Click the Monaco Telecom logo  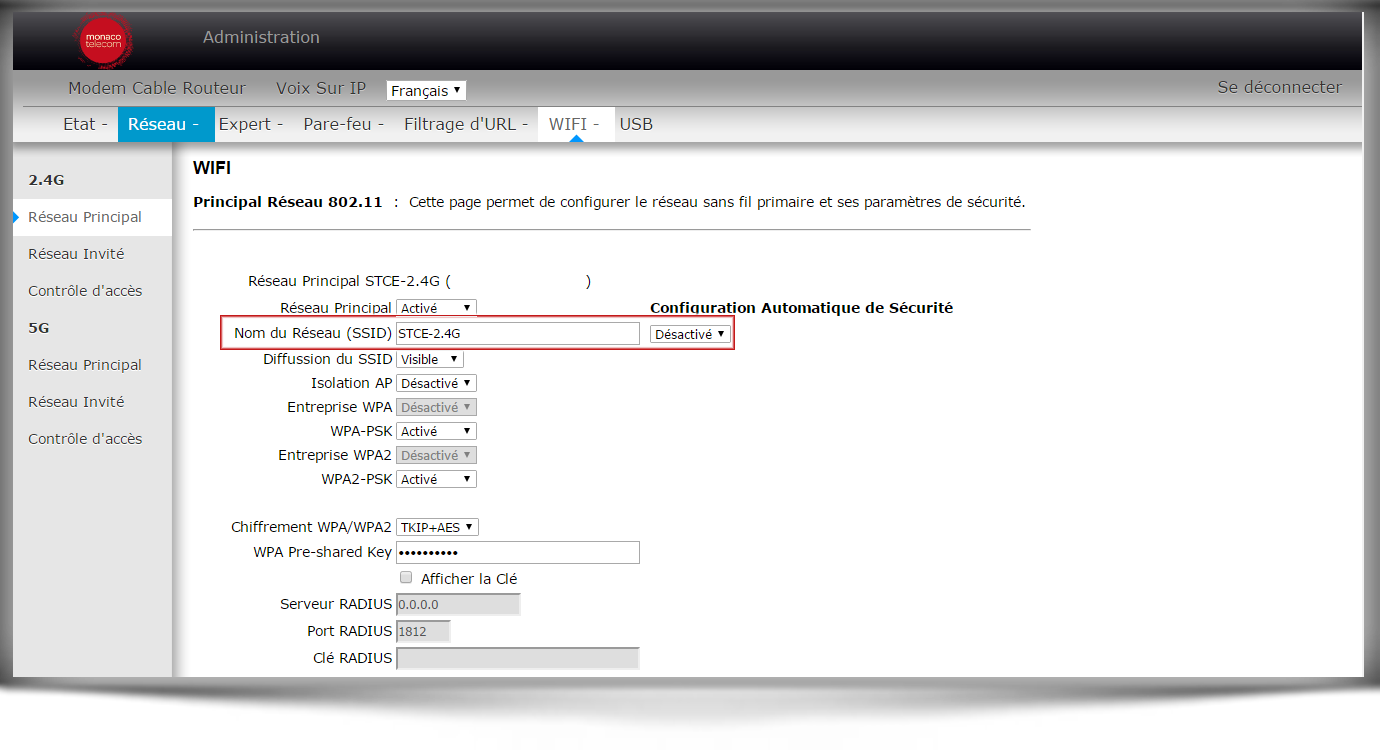105,42
